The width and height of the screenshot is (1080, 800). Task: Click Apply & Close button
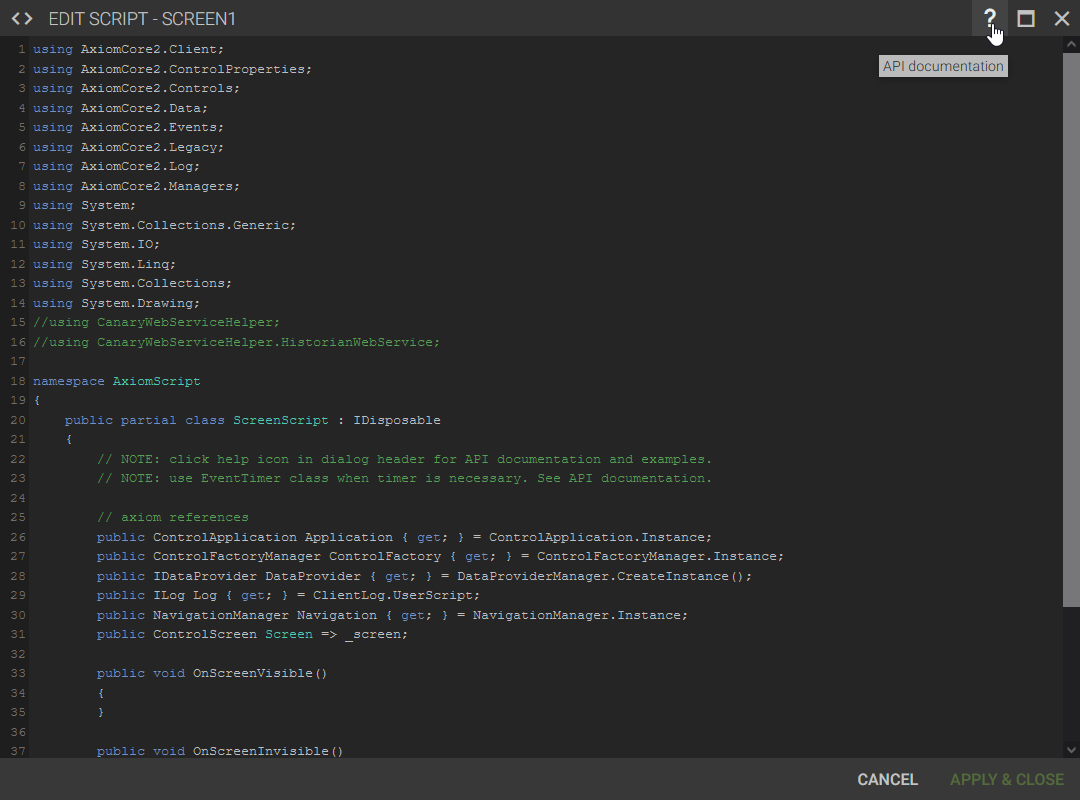(1007, 779)
